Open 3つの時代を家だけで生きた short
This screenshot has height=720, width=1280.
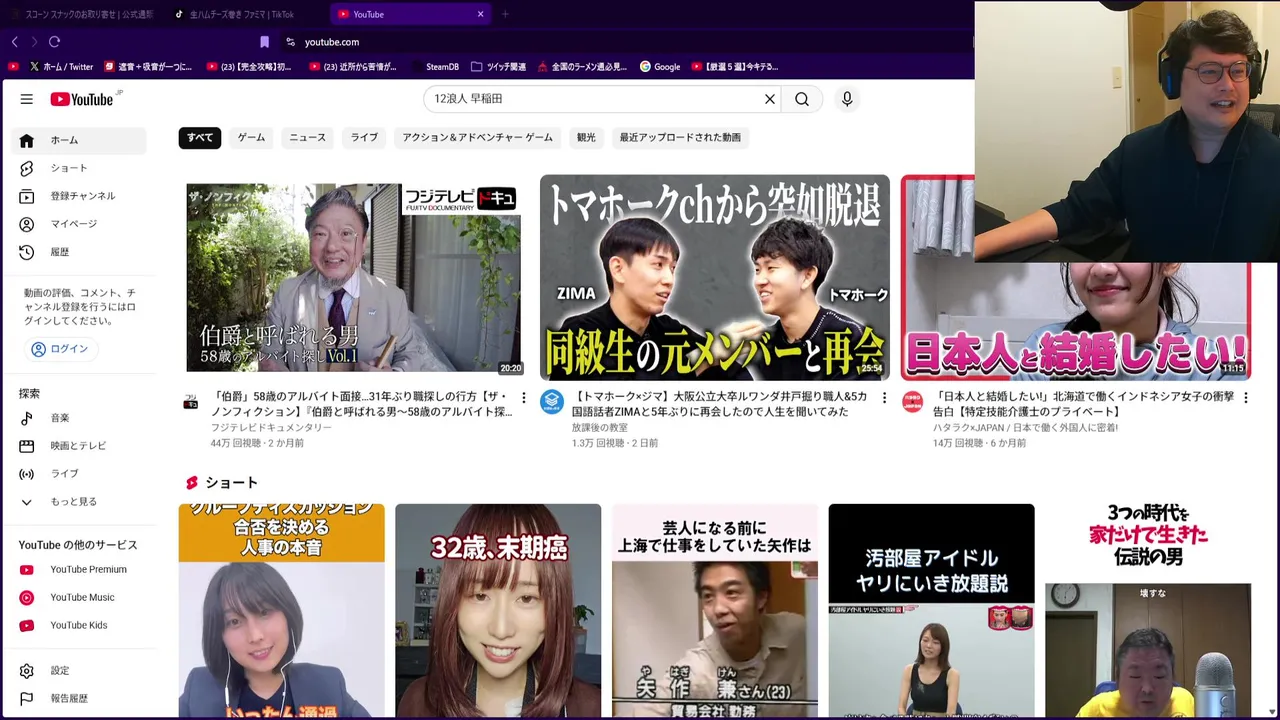(x=1148, y=610)
